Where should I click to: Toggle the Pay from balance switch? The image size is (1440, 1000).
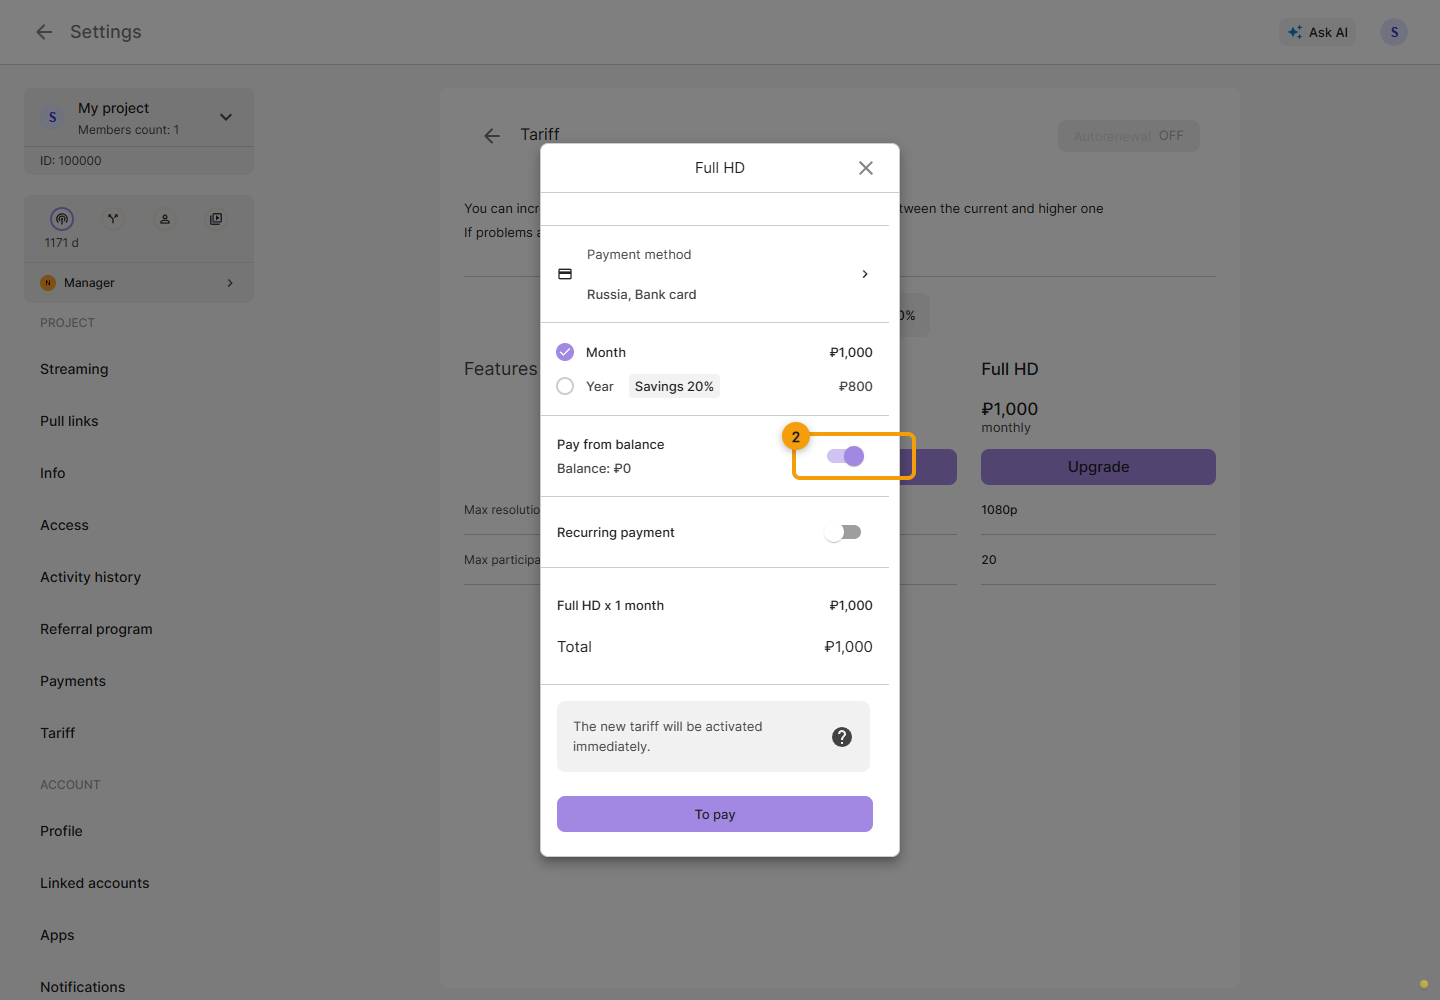coord(845,456)
